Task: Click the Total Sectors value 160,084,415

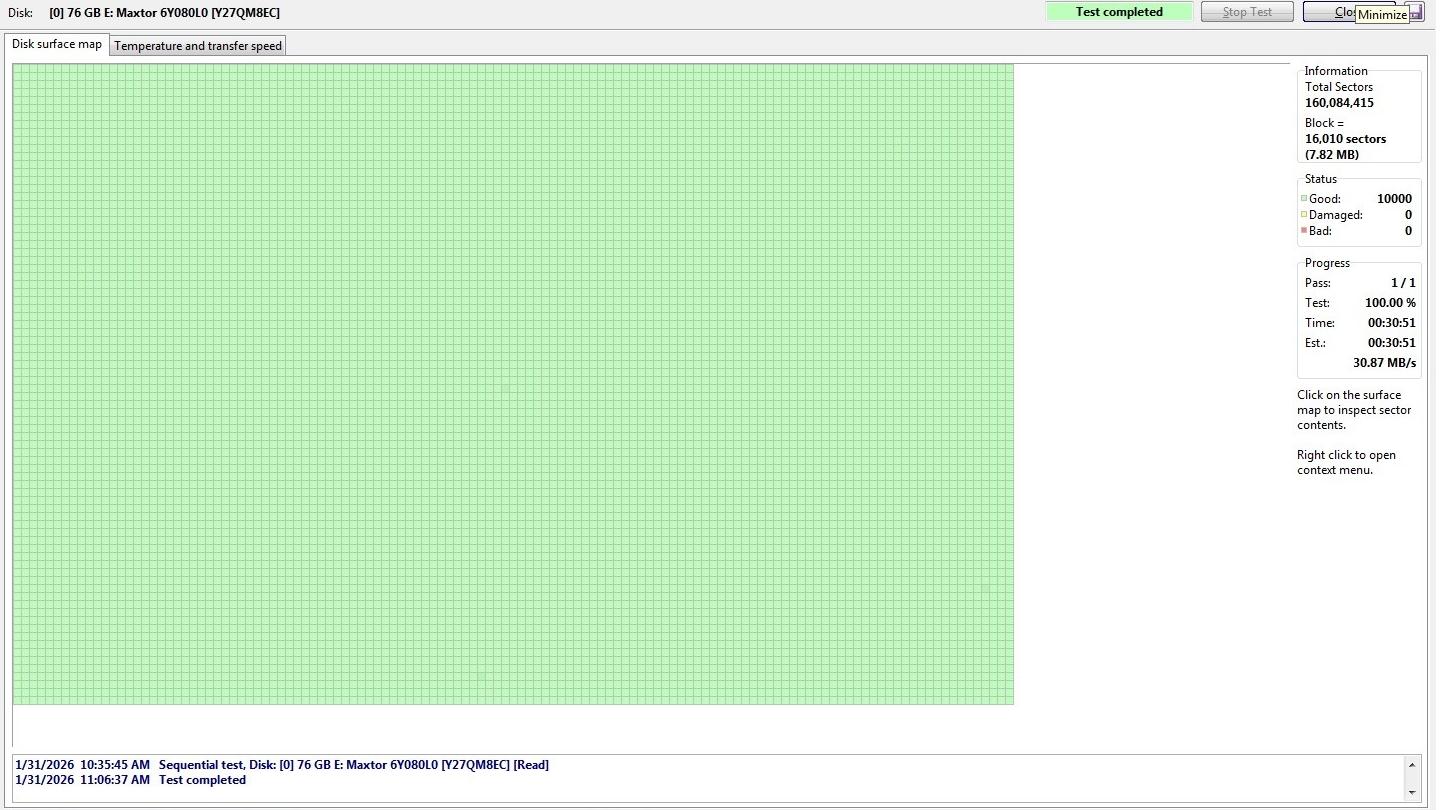Action: (x=1338, y=103)
